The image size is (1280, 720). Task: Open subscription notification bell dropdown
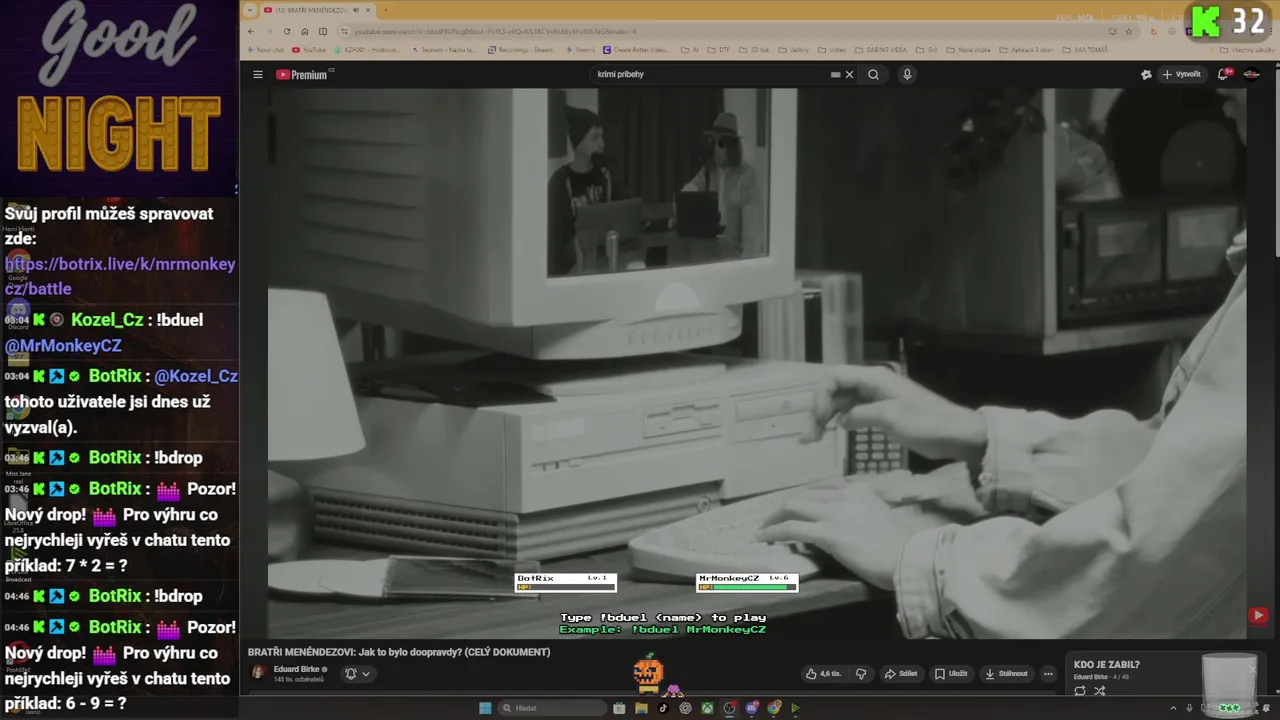click(357, 673)
